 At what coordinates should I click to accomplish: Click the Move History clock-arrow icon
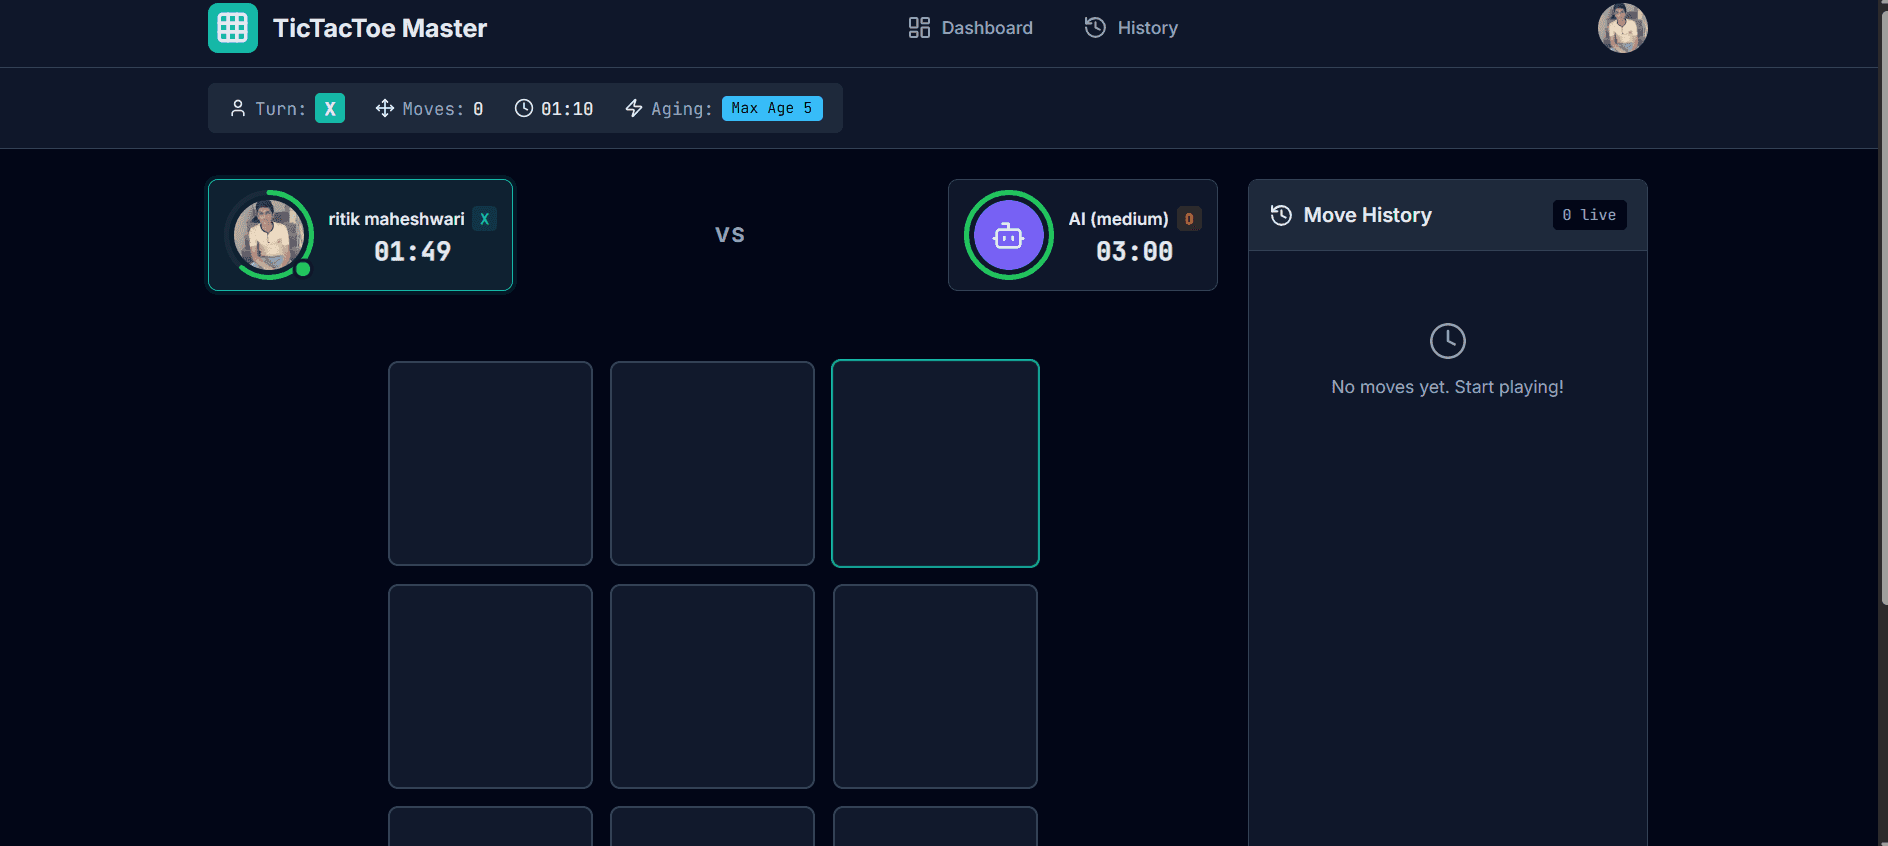(x=1281, y=215)
